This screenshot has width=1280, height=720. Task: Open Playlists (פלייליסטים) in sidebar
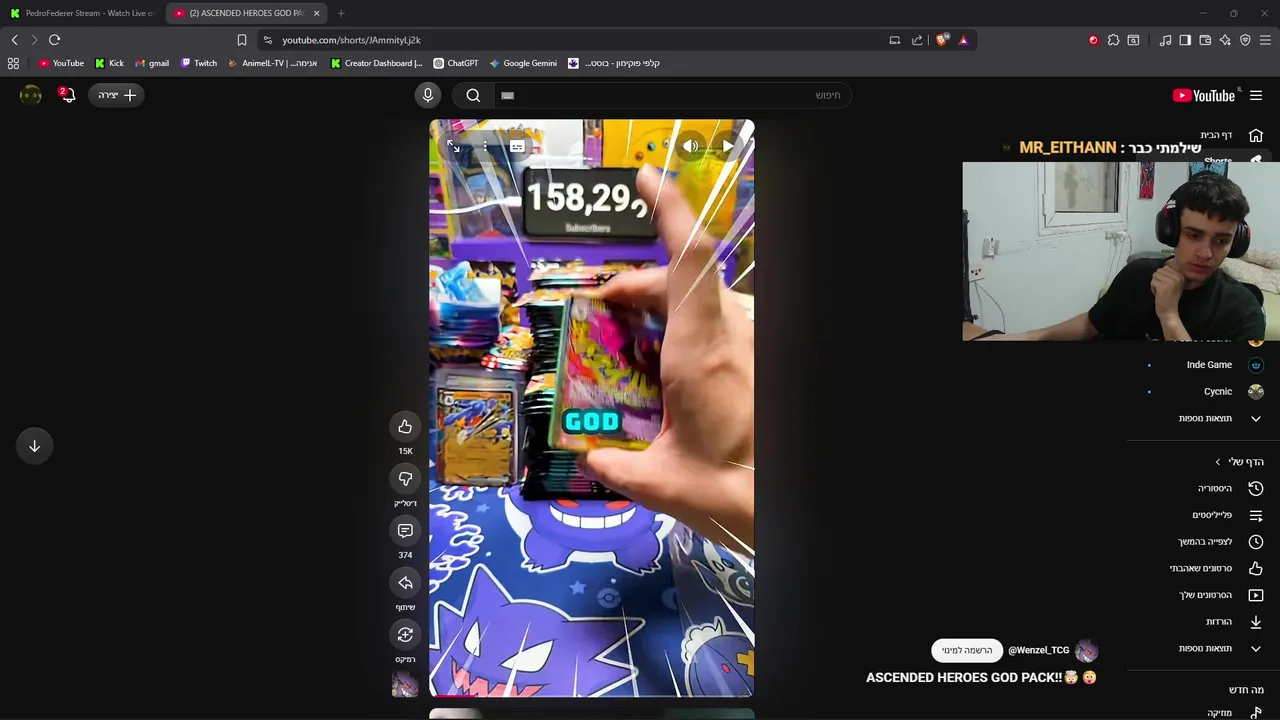click(x=1227, y=515)
